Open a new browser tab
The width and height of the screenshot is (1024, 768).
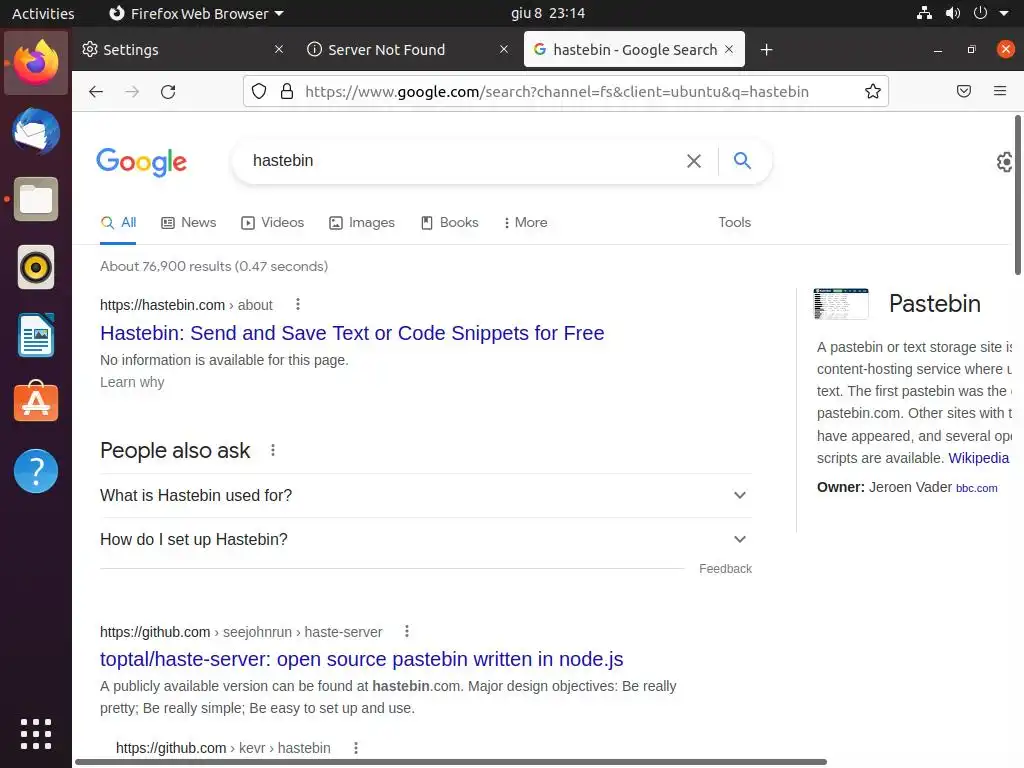766,50
